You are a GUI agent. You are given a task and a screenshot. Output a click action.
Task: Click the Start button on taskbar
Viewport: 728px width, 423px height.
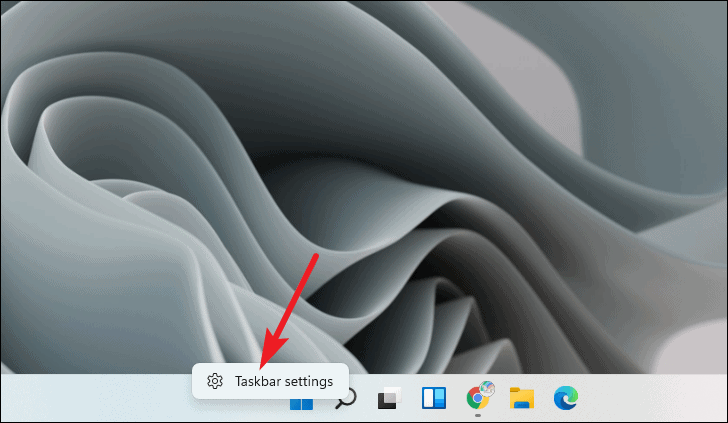pos(301,403)
